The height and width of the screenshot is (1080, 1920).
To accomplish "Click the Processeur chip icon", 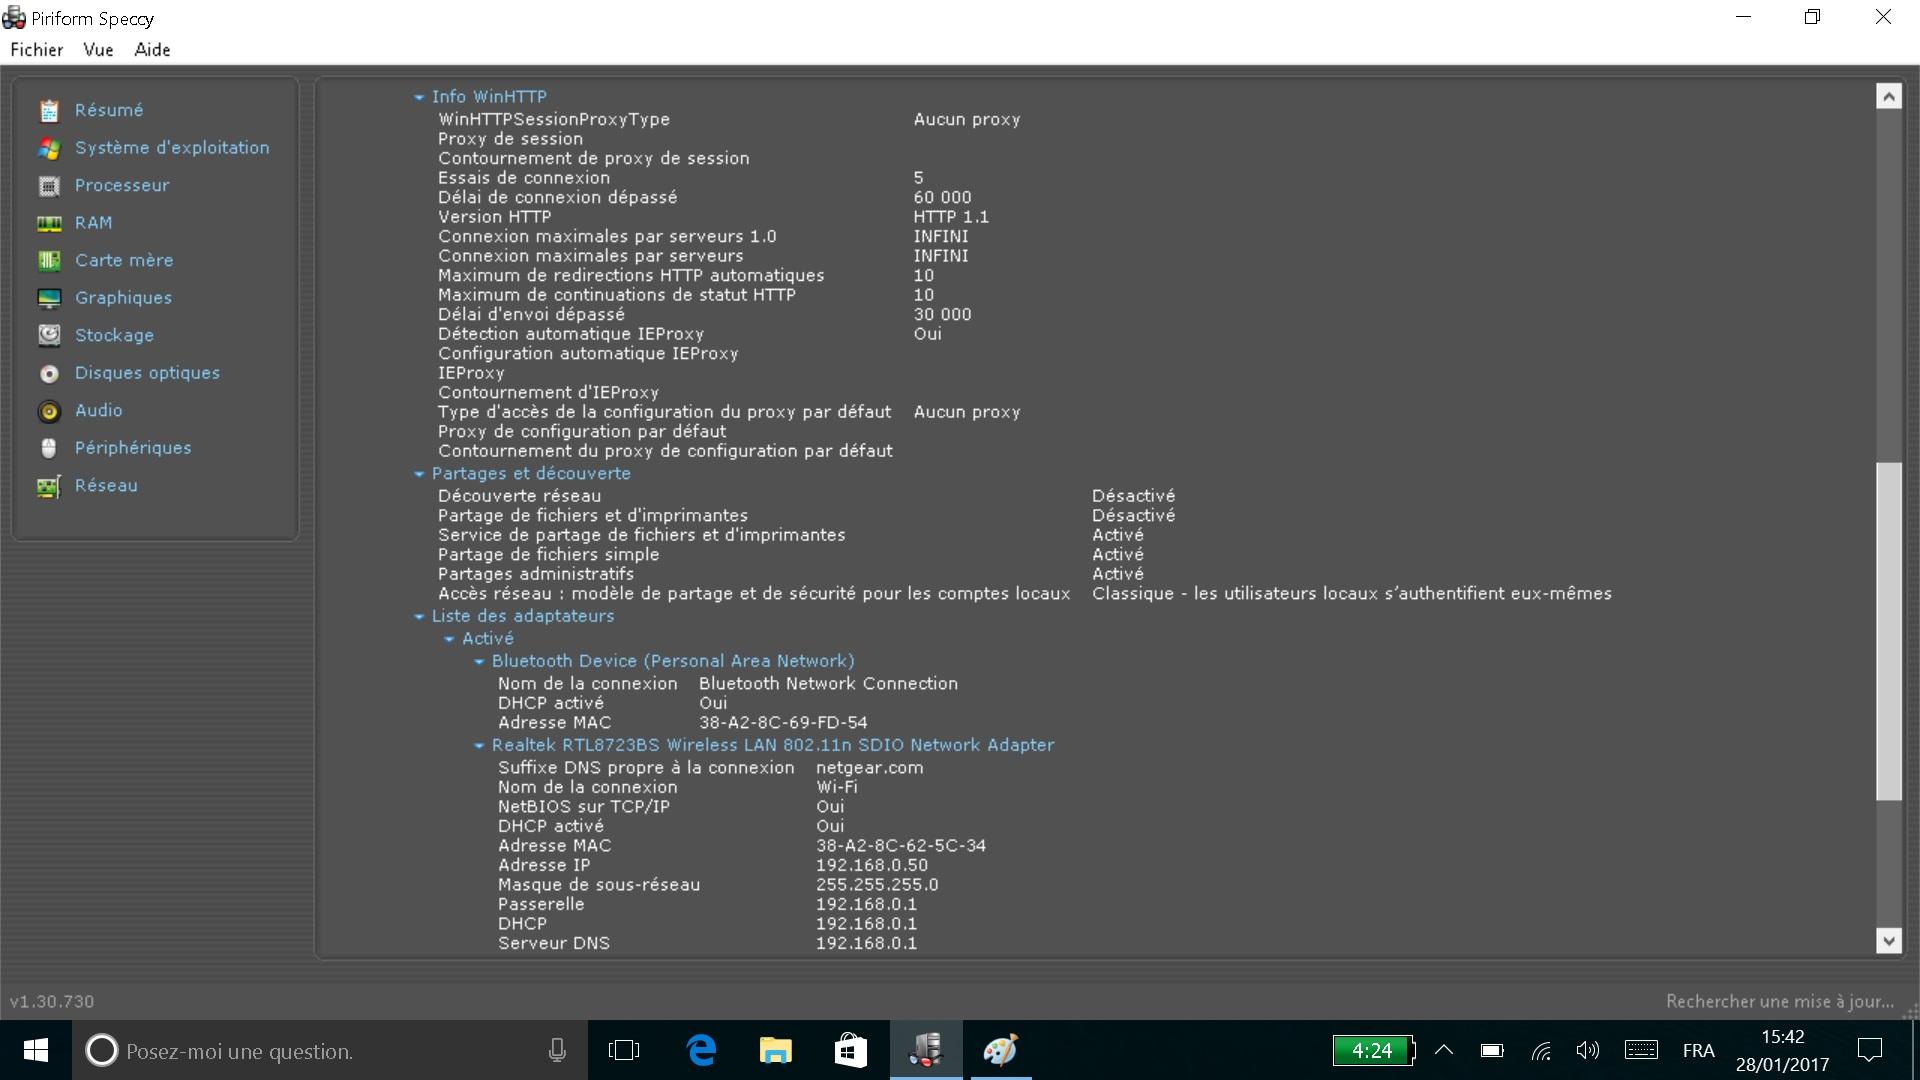I will tap(49, 186).
